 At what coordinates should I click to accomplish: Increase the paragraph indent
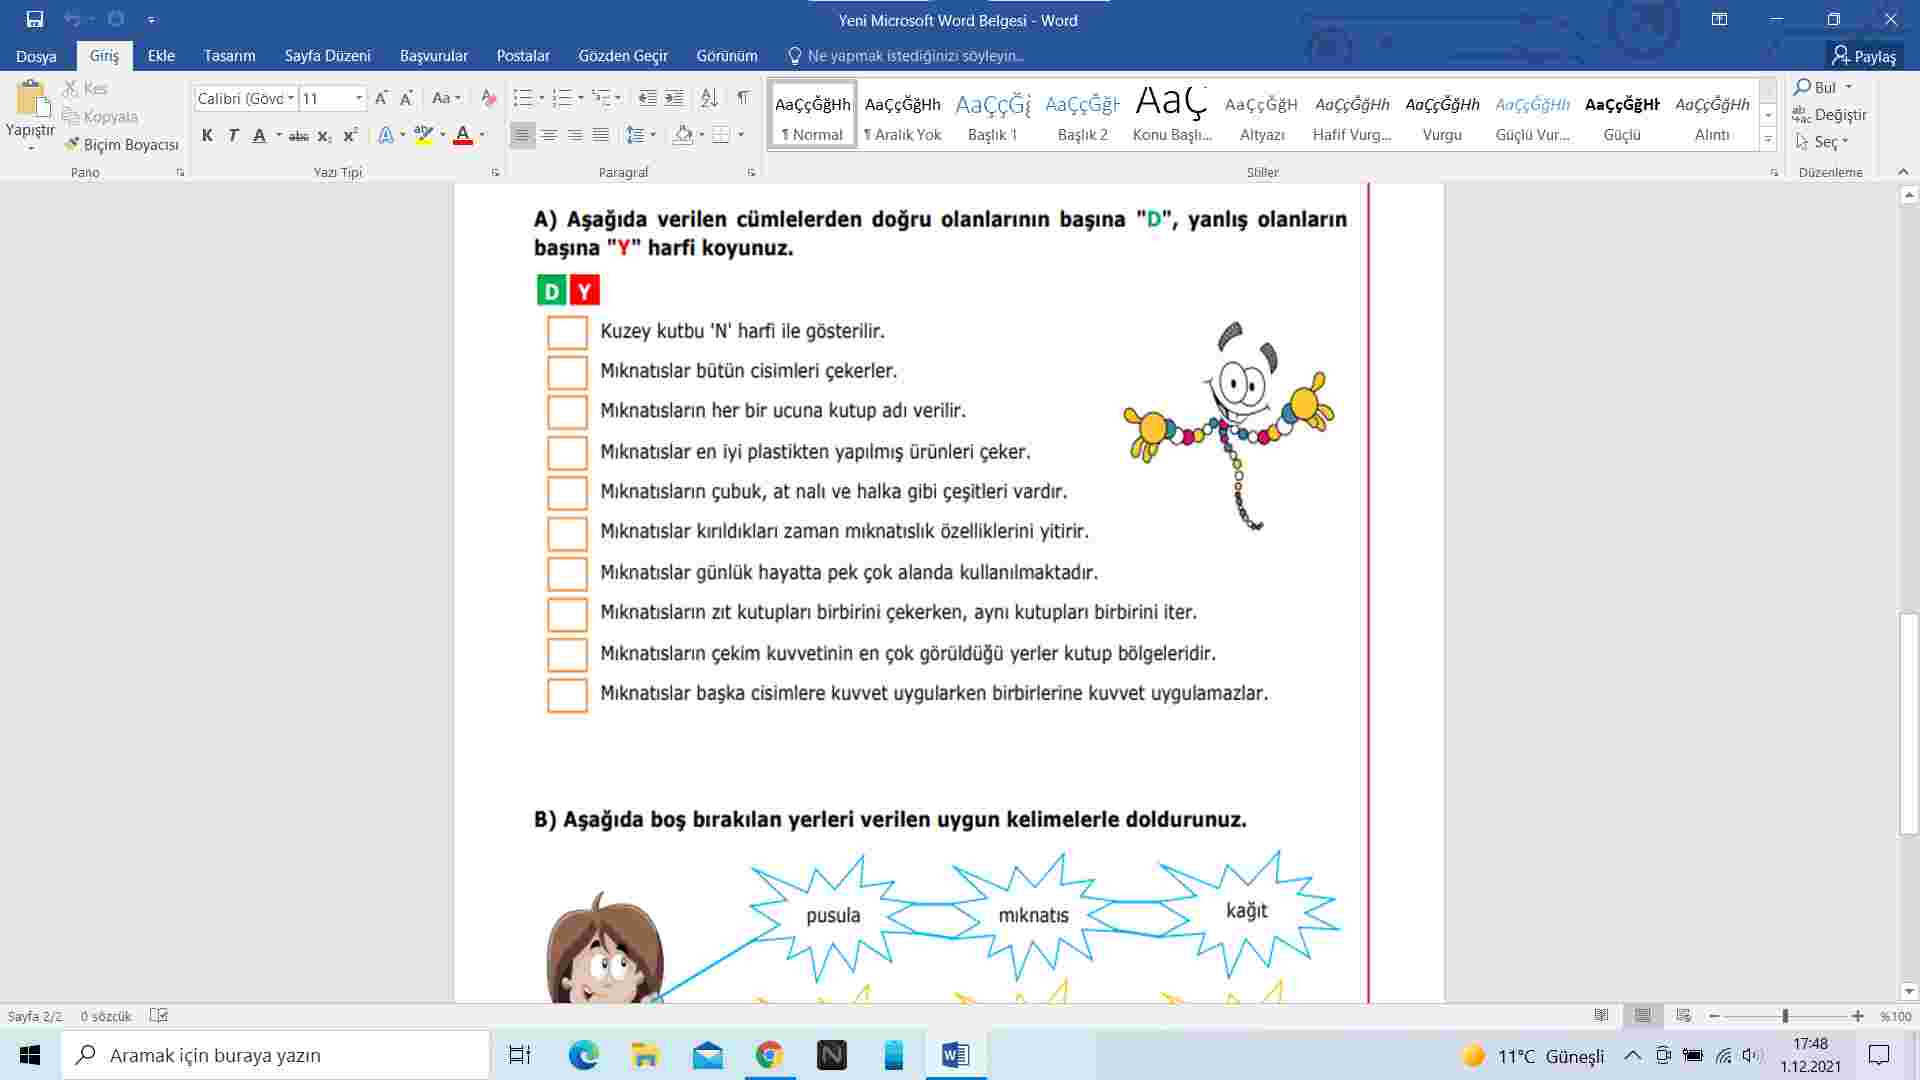coord(675,98)
